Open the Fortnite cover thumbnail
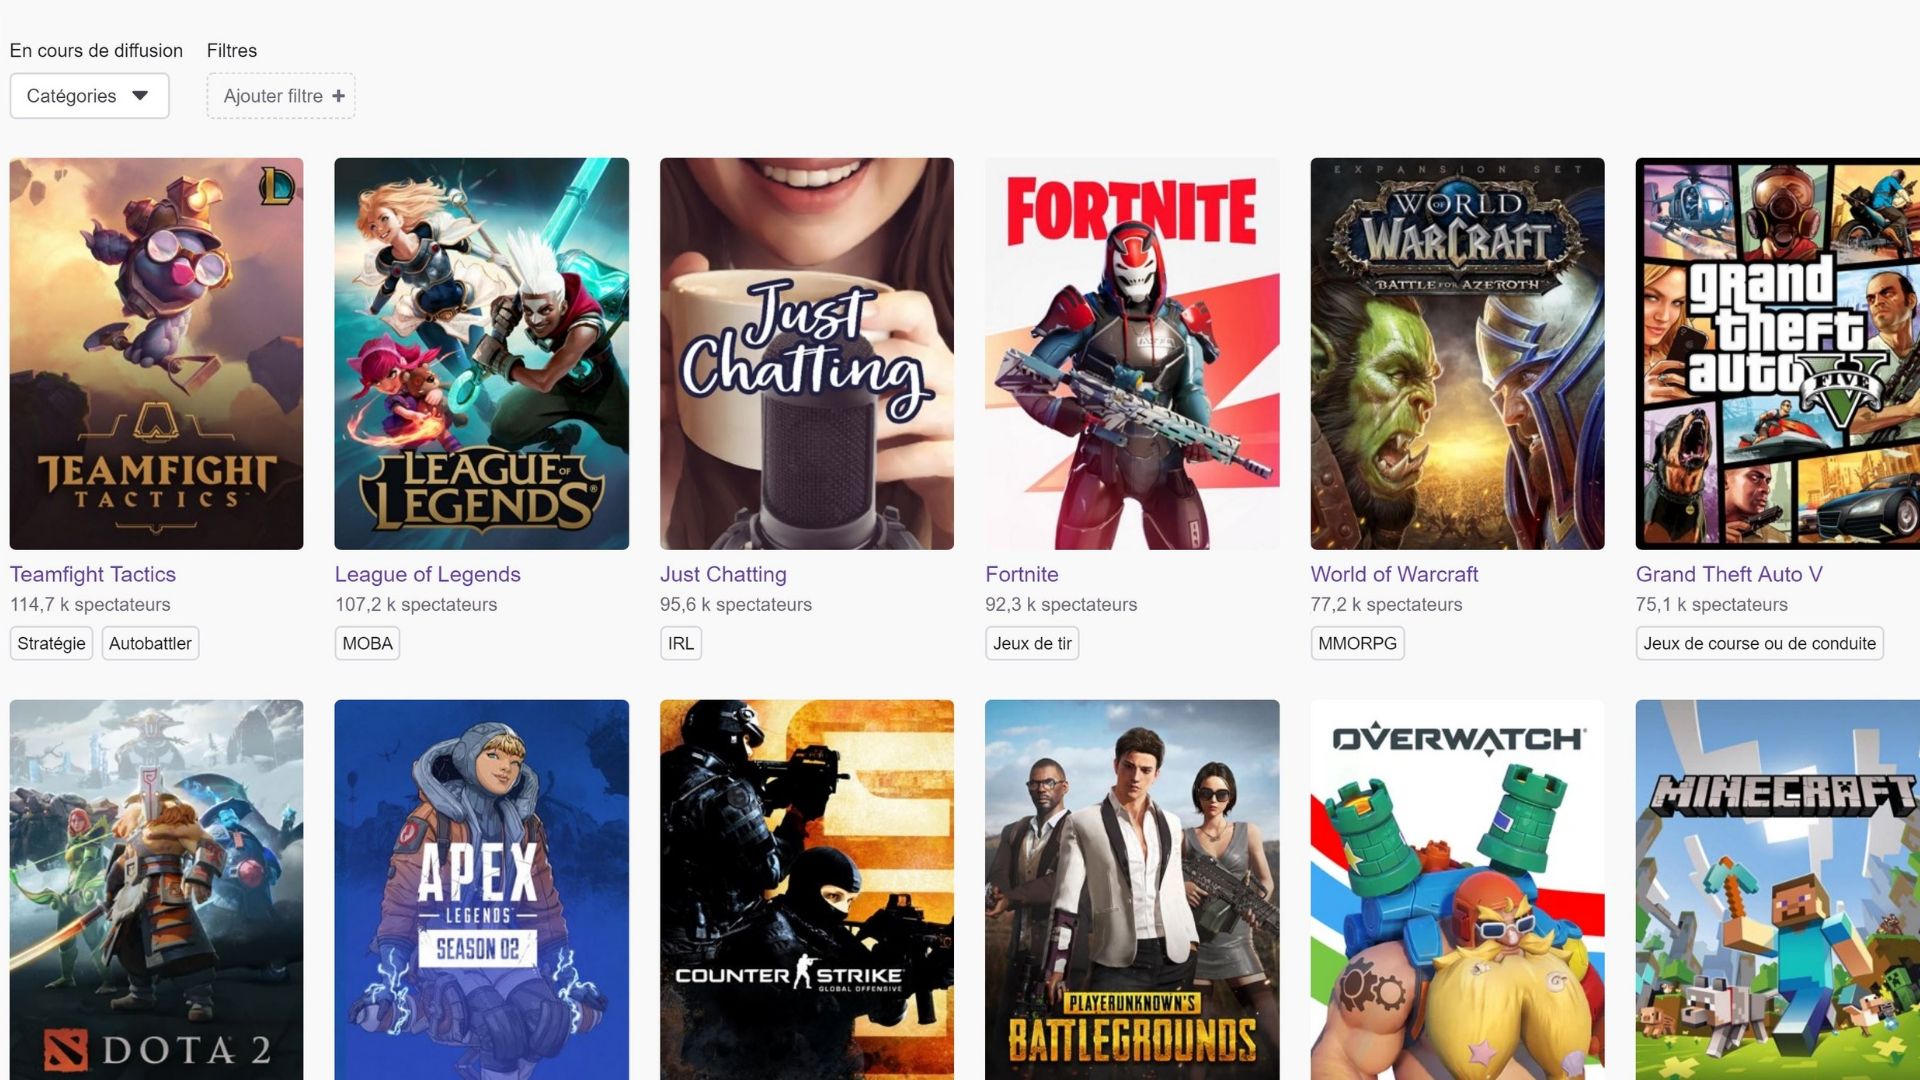 tap(1132, 353)
